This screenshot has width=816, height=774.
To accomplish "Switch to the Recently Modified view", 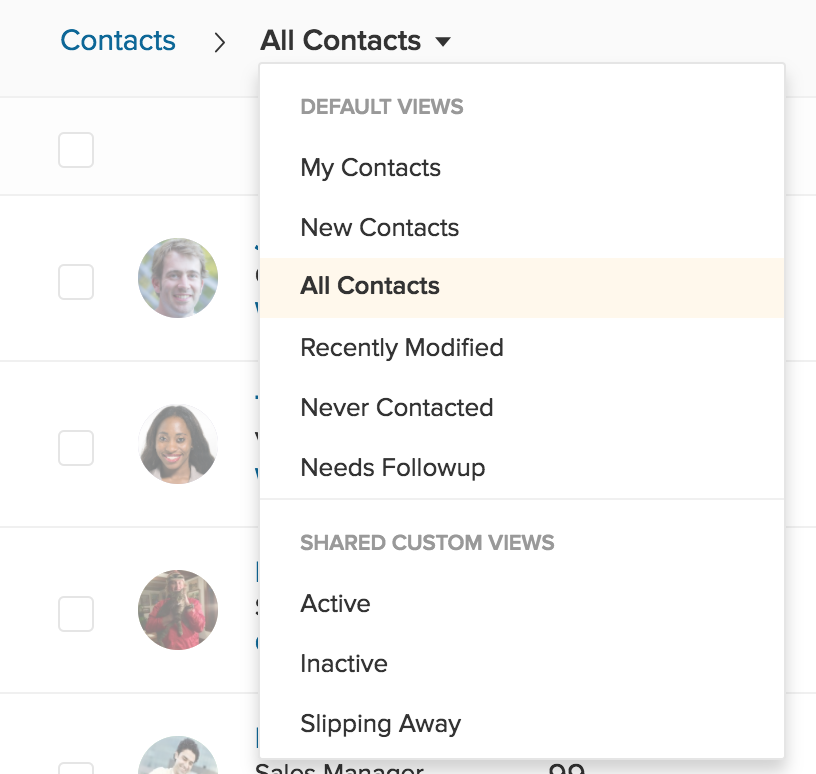I will pos(401,348).
